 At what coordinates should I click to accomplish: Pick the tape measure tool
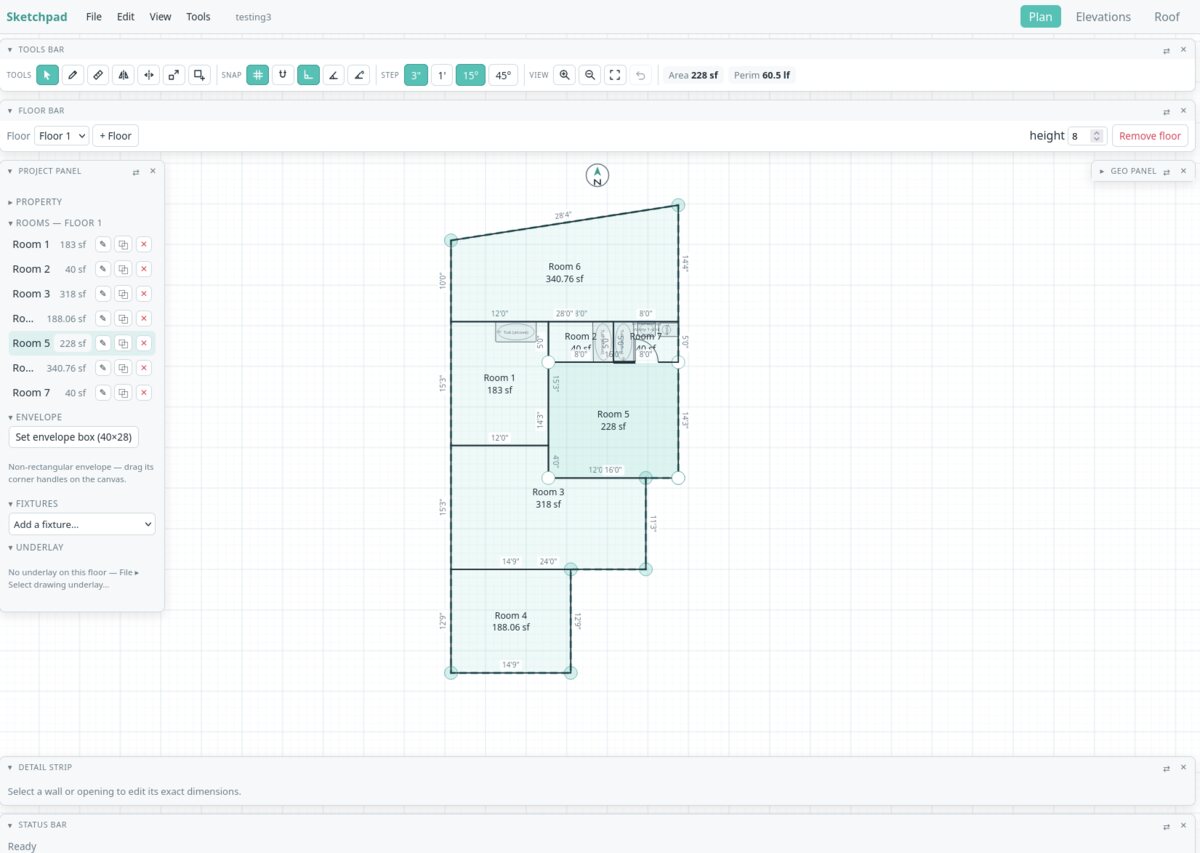98,75
